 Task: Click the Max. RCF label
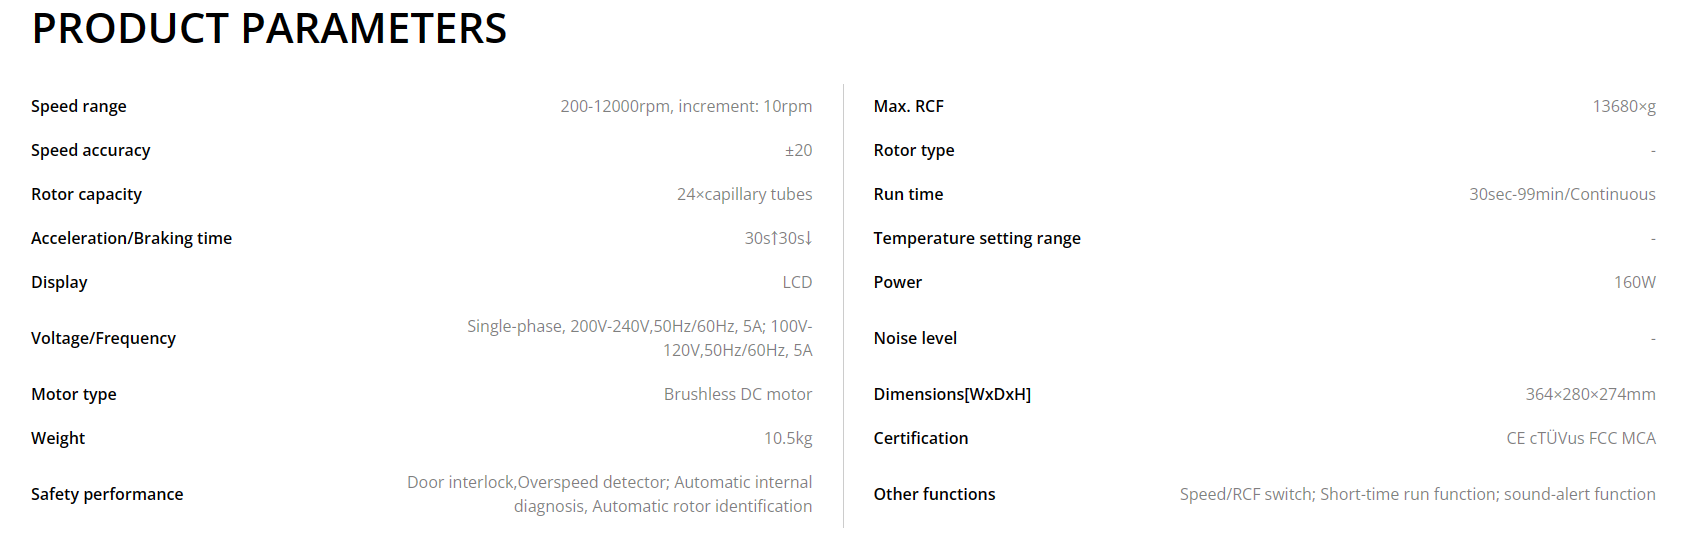[908, 106]
